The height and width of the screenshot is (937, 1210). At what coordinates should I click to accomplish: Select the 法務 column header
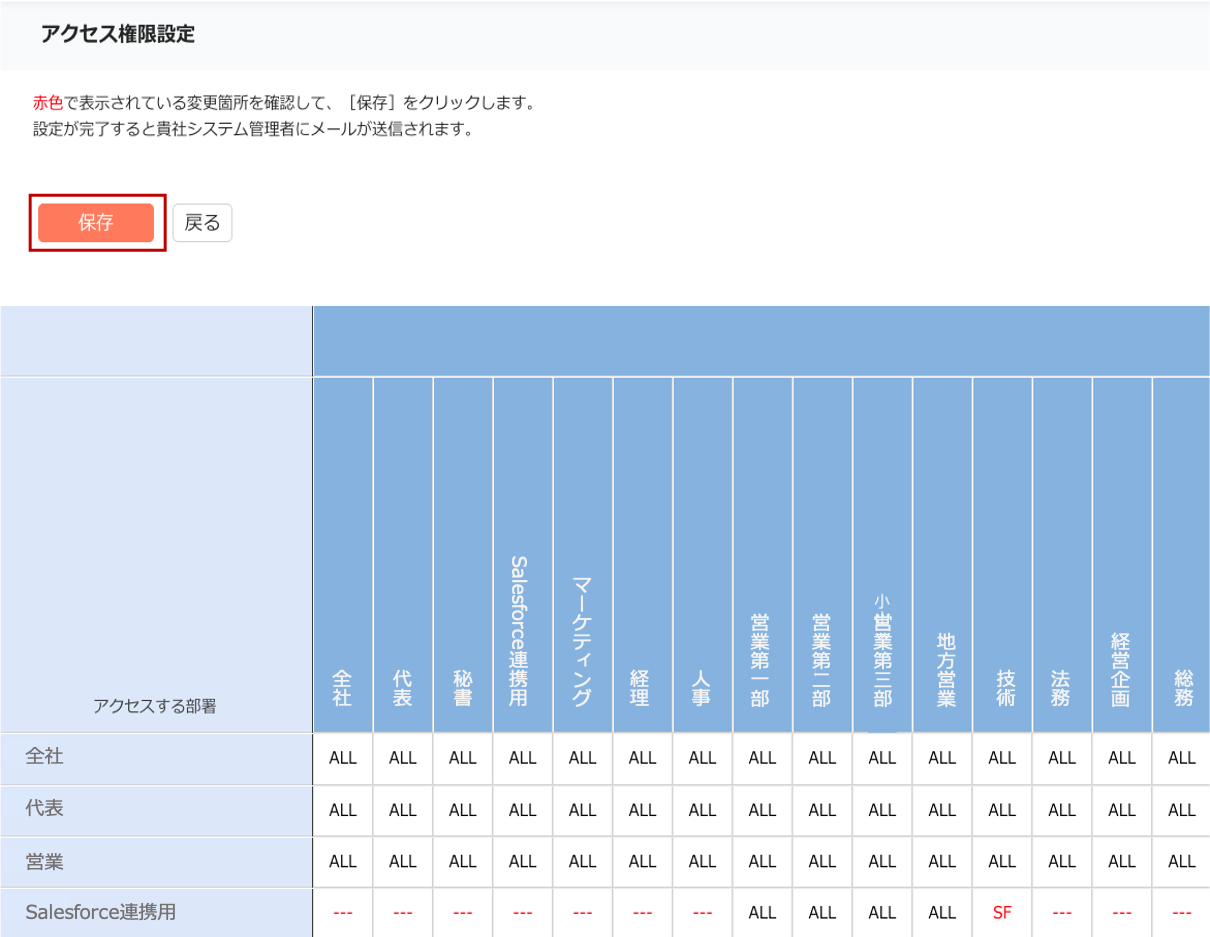coord(1063,555)
